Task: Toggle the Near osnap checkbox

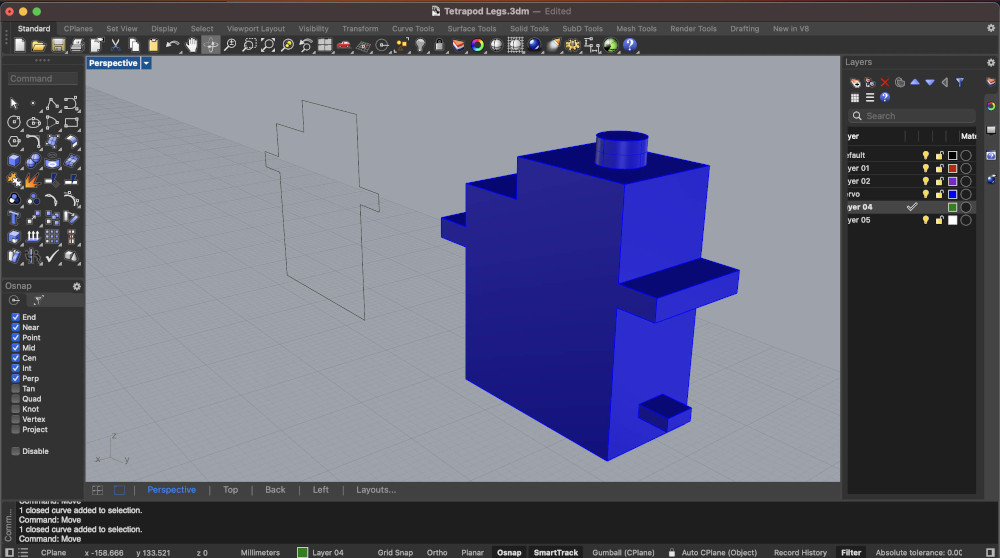Action: click(15, 327)
